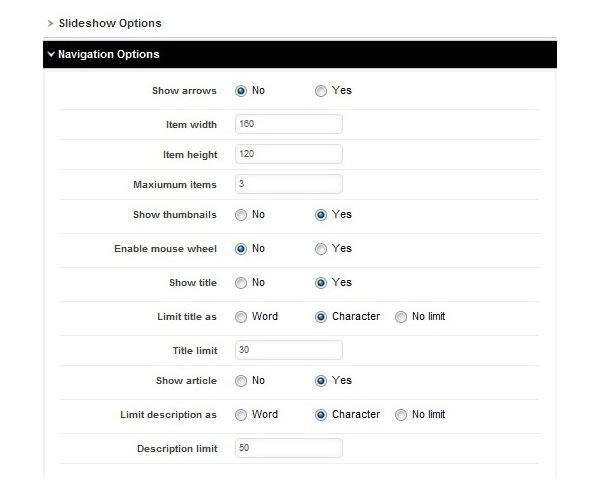Select No for Show arrows
600x490 pixels.
pyautogui.click(x=241, y=91)
